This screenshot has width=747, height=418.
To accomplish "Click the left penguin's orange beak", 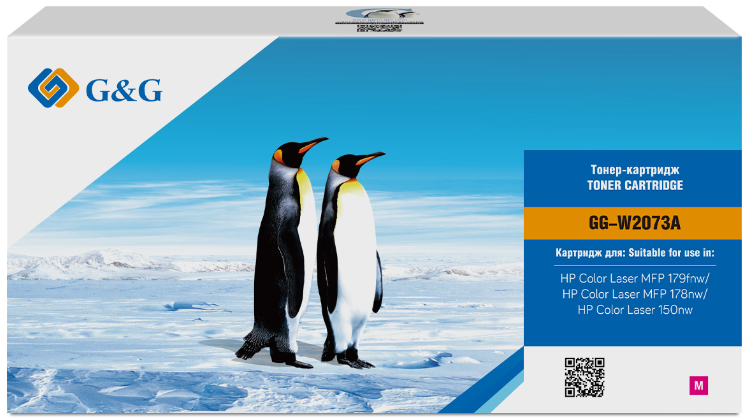I will coord(313,144).
